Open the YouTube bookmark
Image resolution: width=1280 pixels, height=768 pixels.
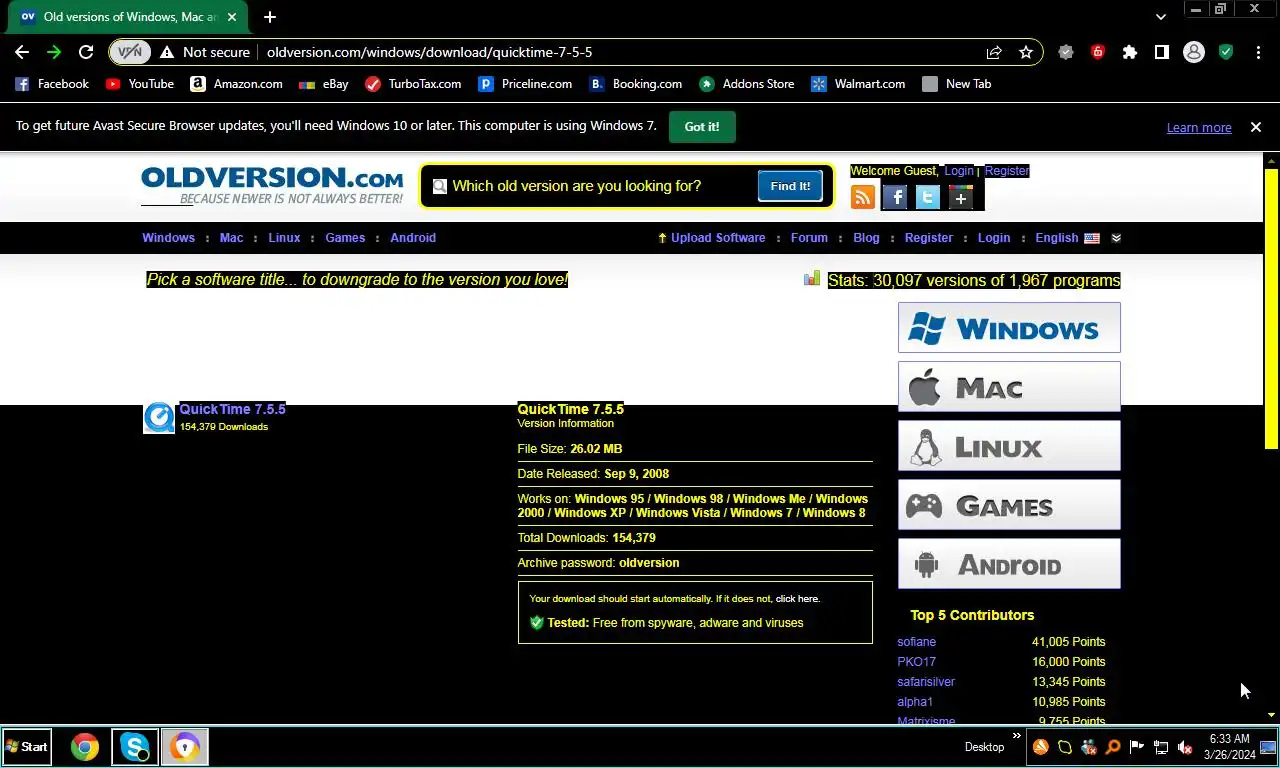pos(140,84)
